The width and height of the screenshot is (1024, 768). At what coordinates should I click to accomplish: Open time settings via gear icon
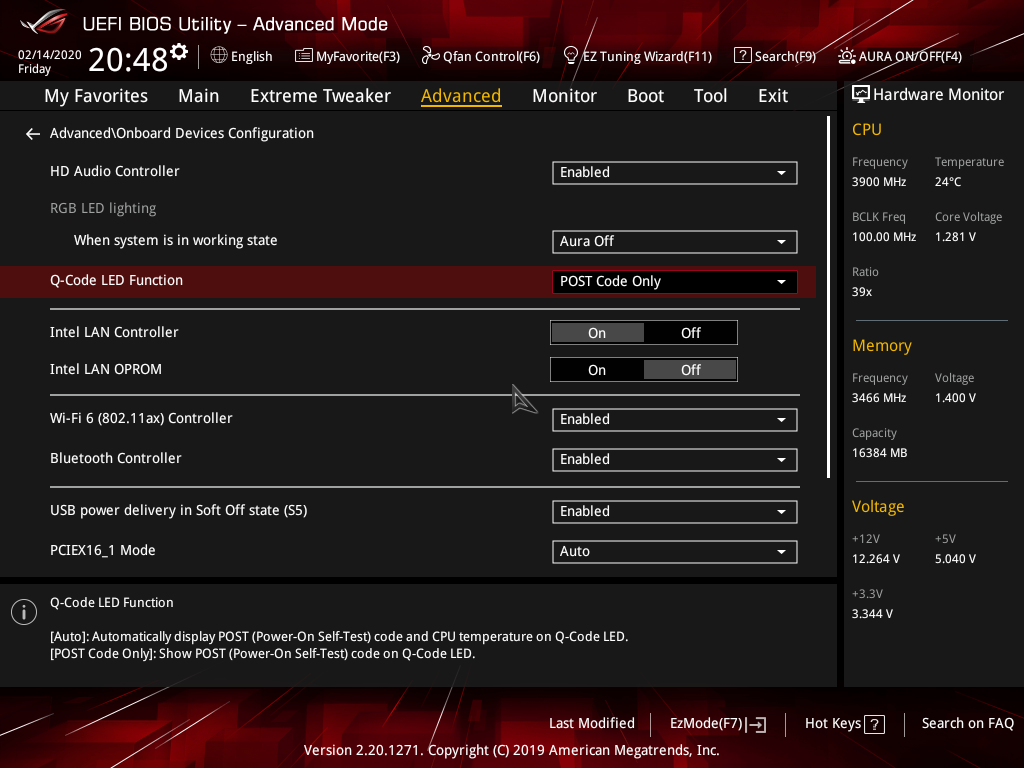(179, 51)
